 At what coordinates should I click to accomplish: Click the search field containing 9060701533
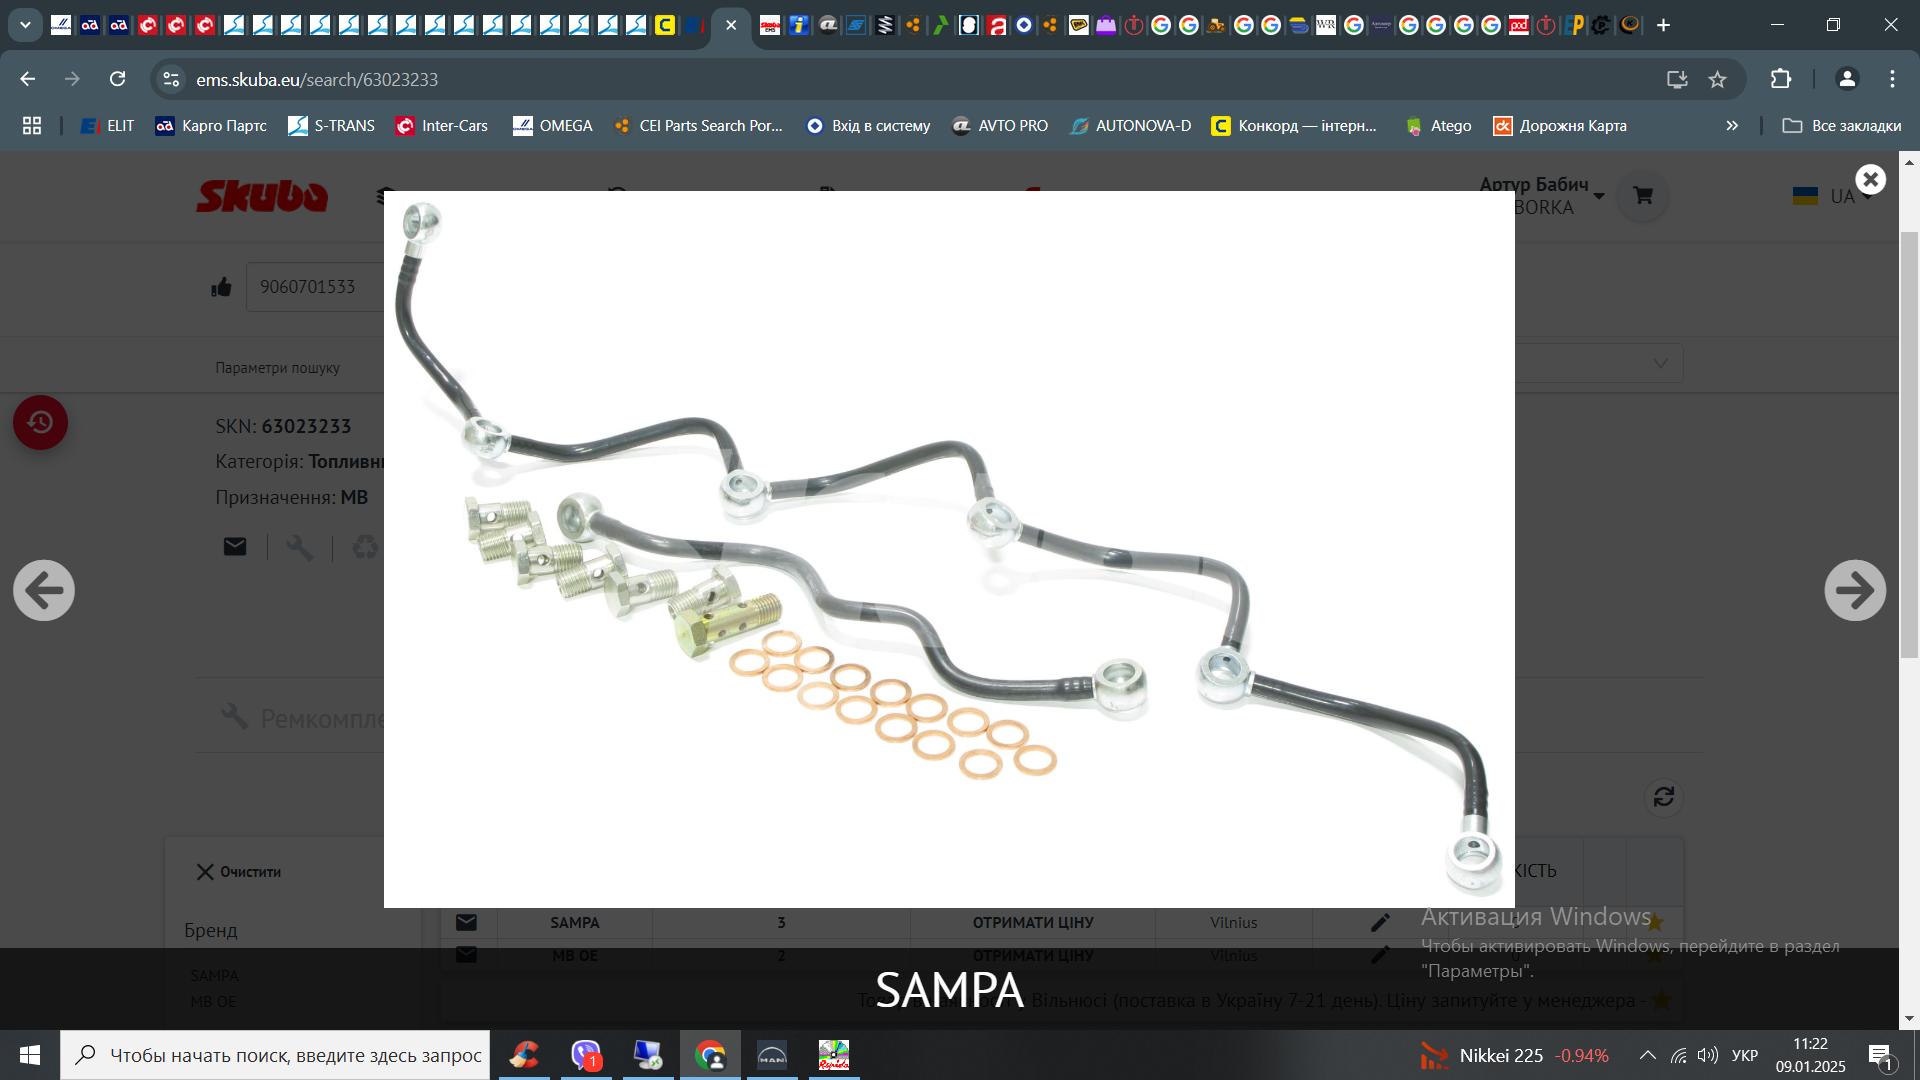[x=315, y=287]
